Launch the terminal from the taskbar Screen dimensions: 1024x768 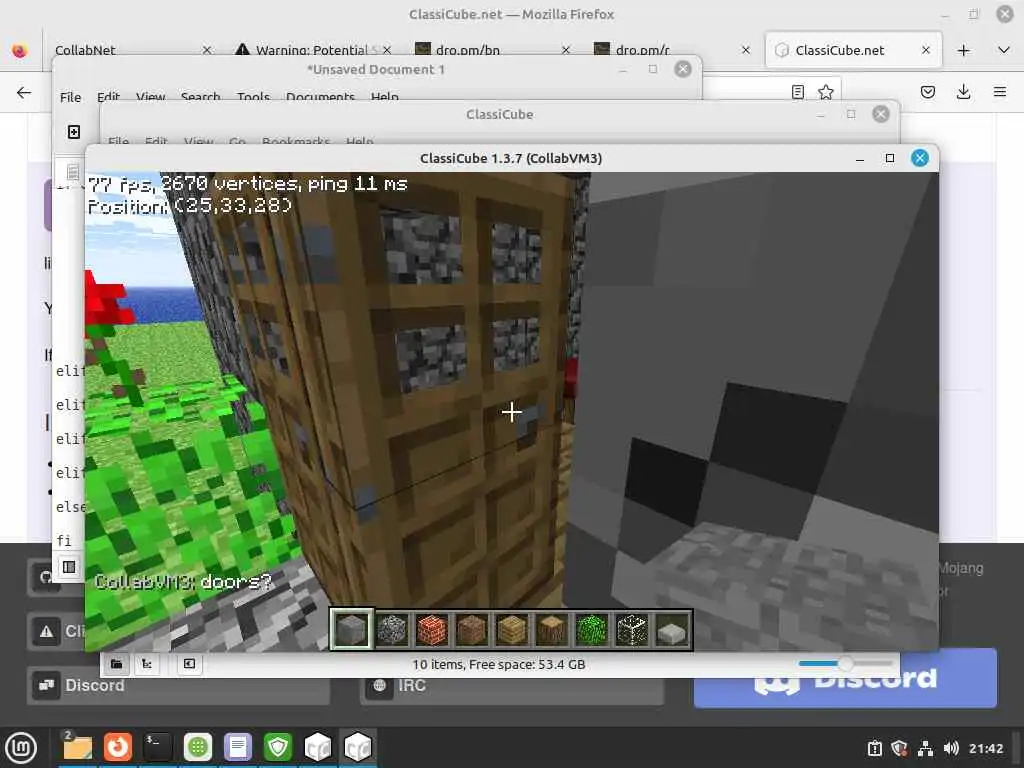[x=157, y=747]
